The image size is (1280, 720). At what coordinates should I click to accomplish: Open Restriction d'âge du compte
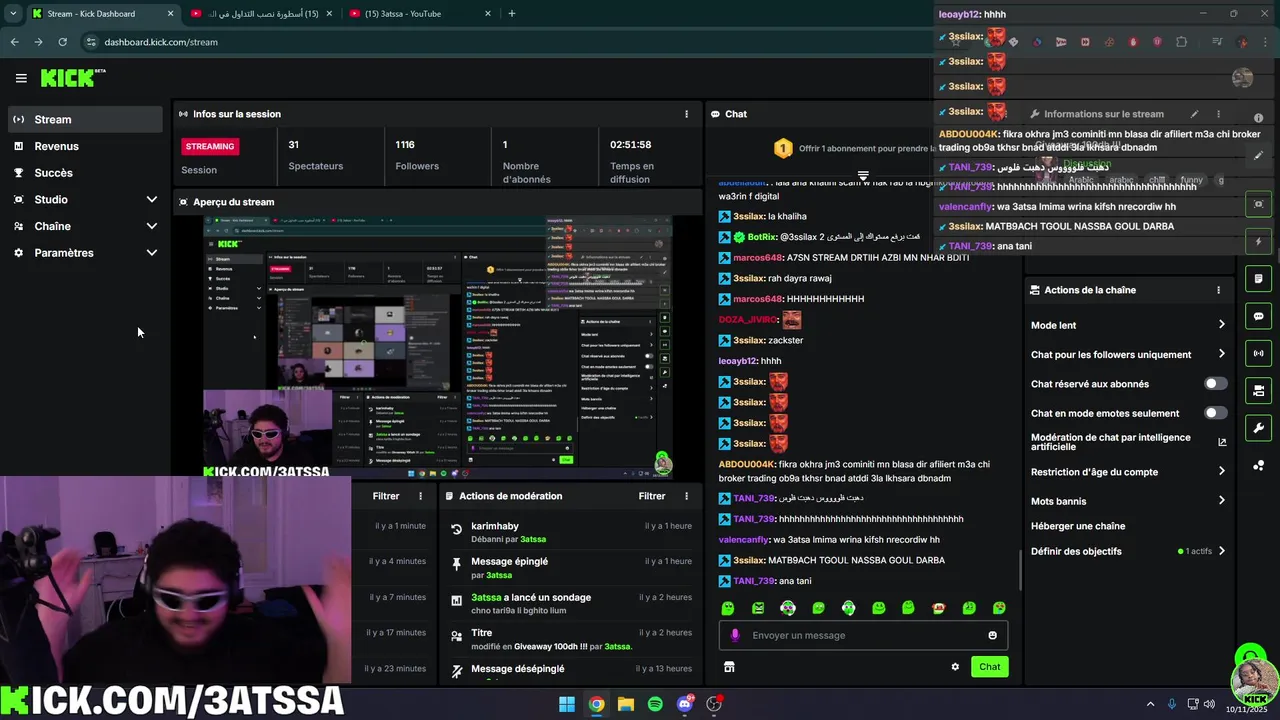[1128, 472]
